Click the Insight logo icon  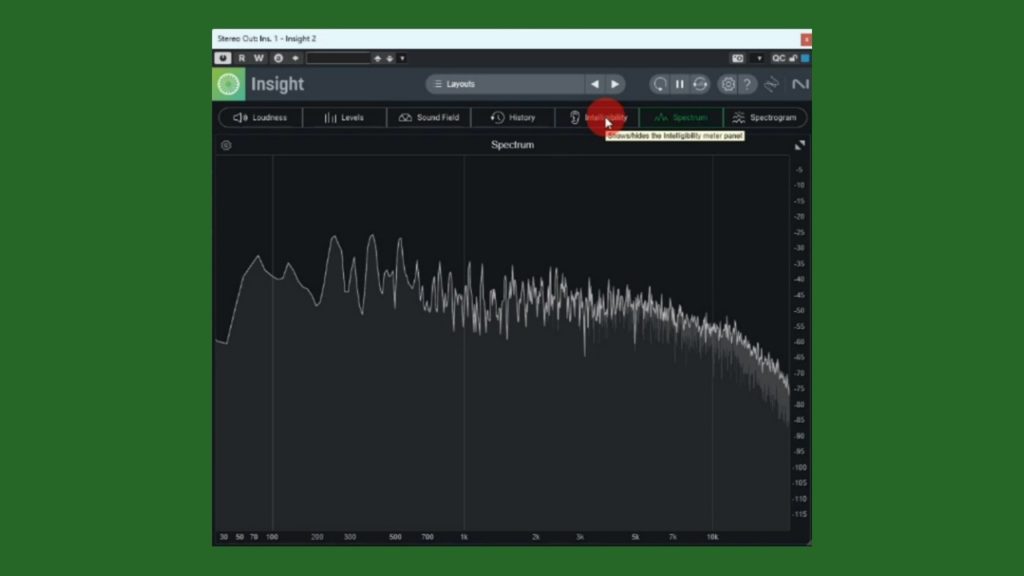[229, 84]
